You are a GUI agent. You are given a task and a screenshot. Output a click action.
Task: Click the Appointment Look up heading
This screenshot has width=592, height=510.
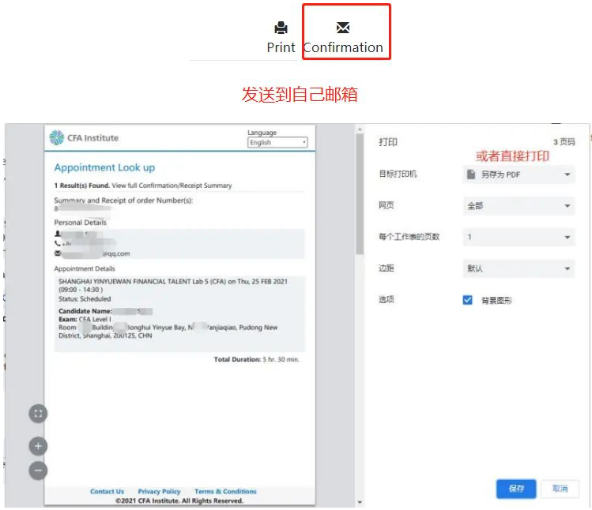click(105, 167)
